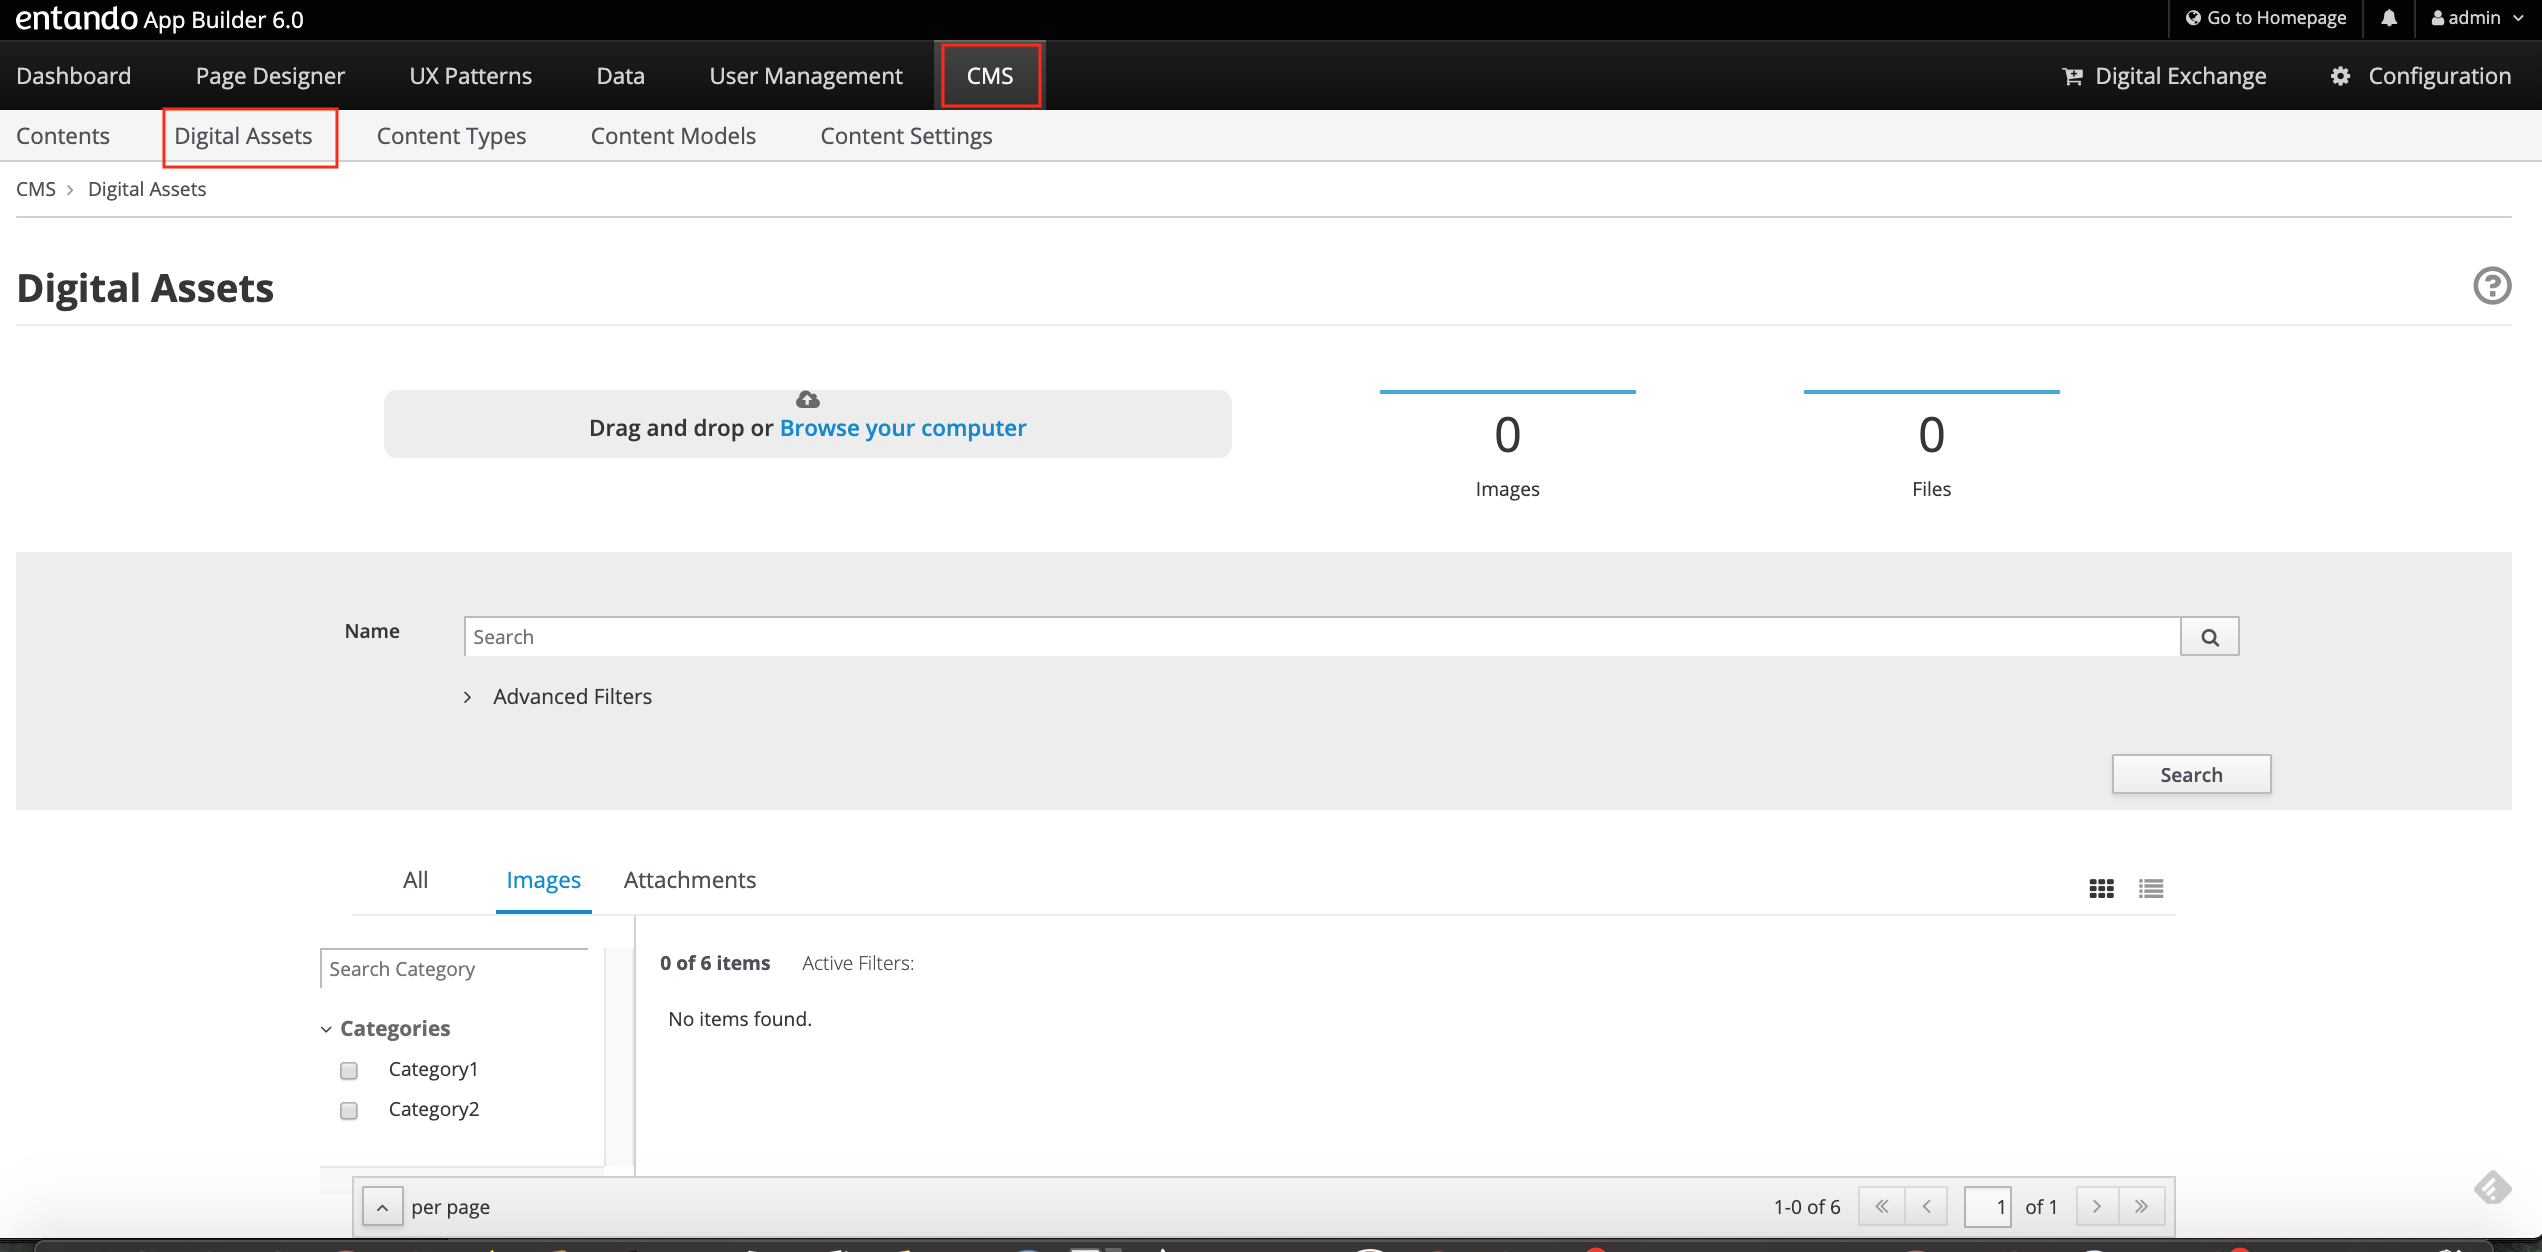
Task: Switch to list view icon
Action: (2151, 888)
